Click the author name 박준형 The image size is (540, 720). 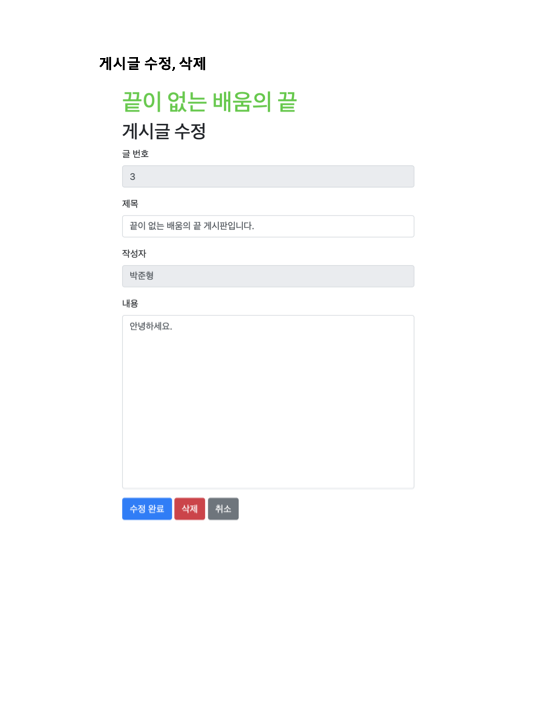141,276
